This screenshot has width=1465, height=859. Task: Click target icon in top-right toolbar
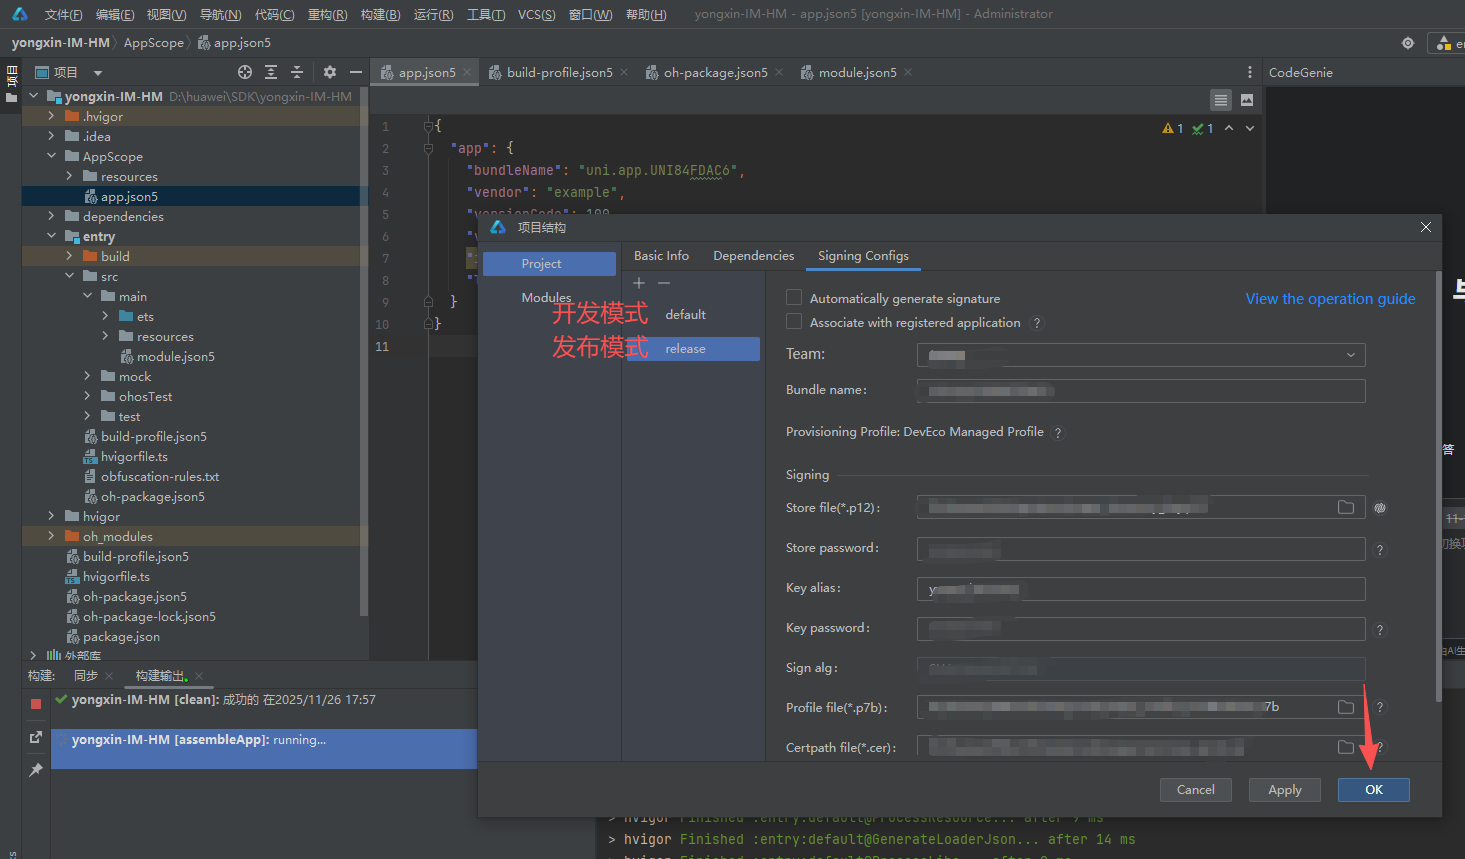point(1408,43)
